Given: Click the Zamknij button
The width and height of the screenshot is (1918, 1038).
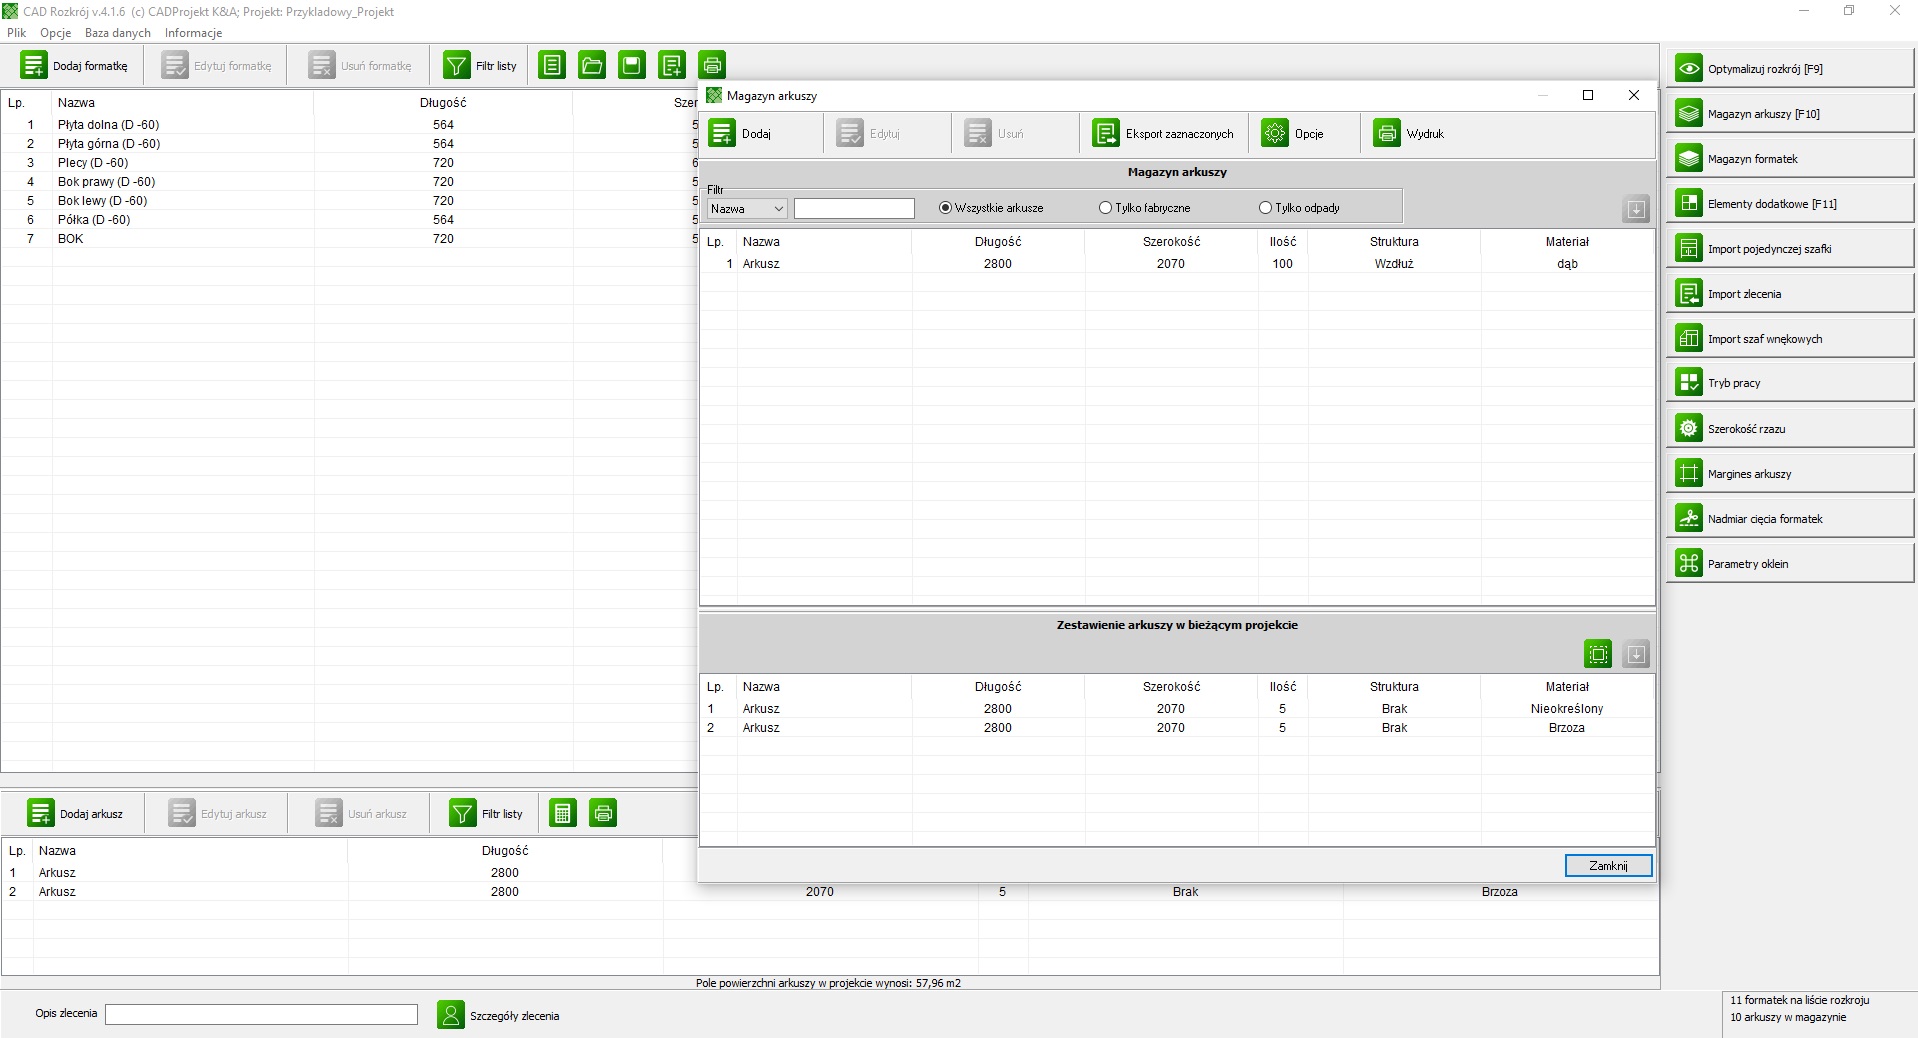Looking at the screenshot, I should click(1607, 866).
